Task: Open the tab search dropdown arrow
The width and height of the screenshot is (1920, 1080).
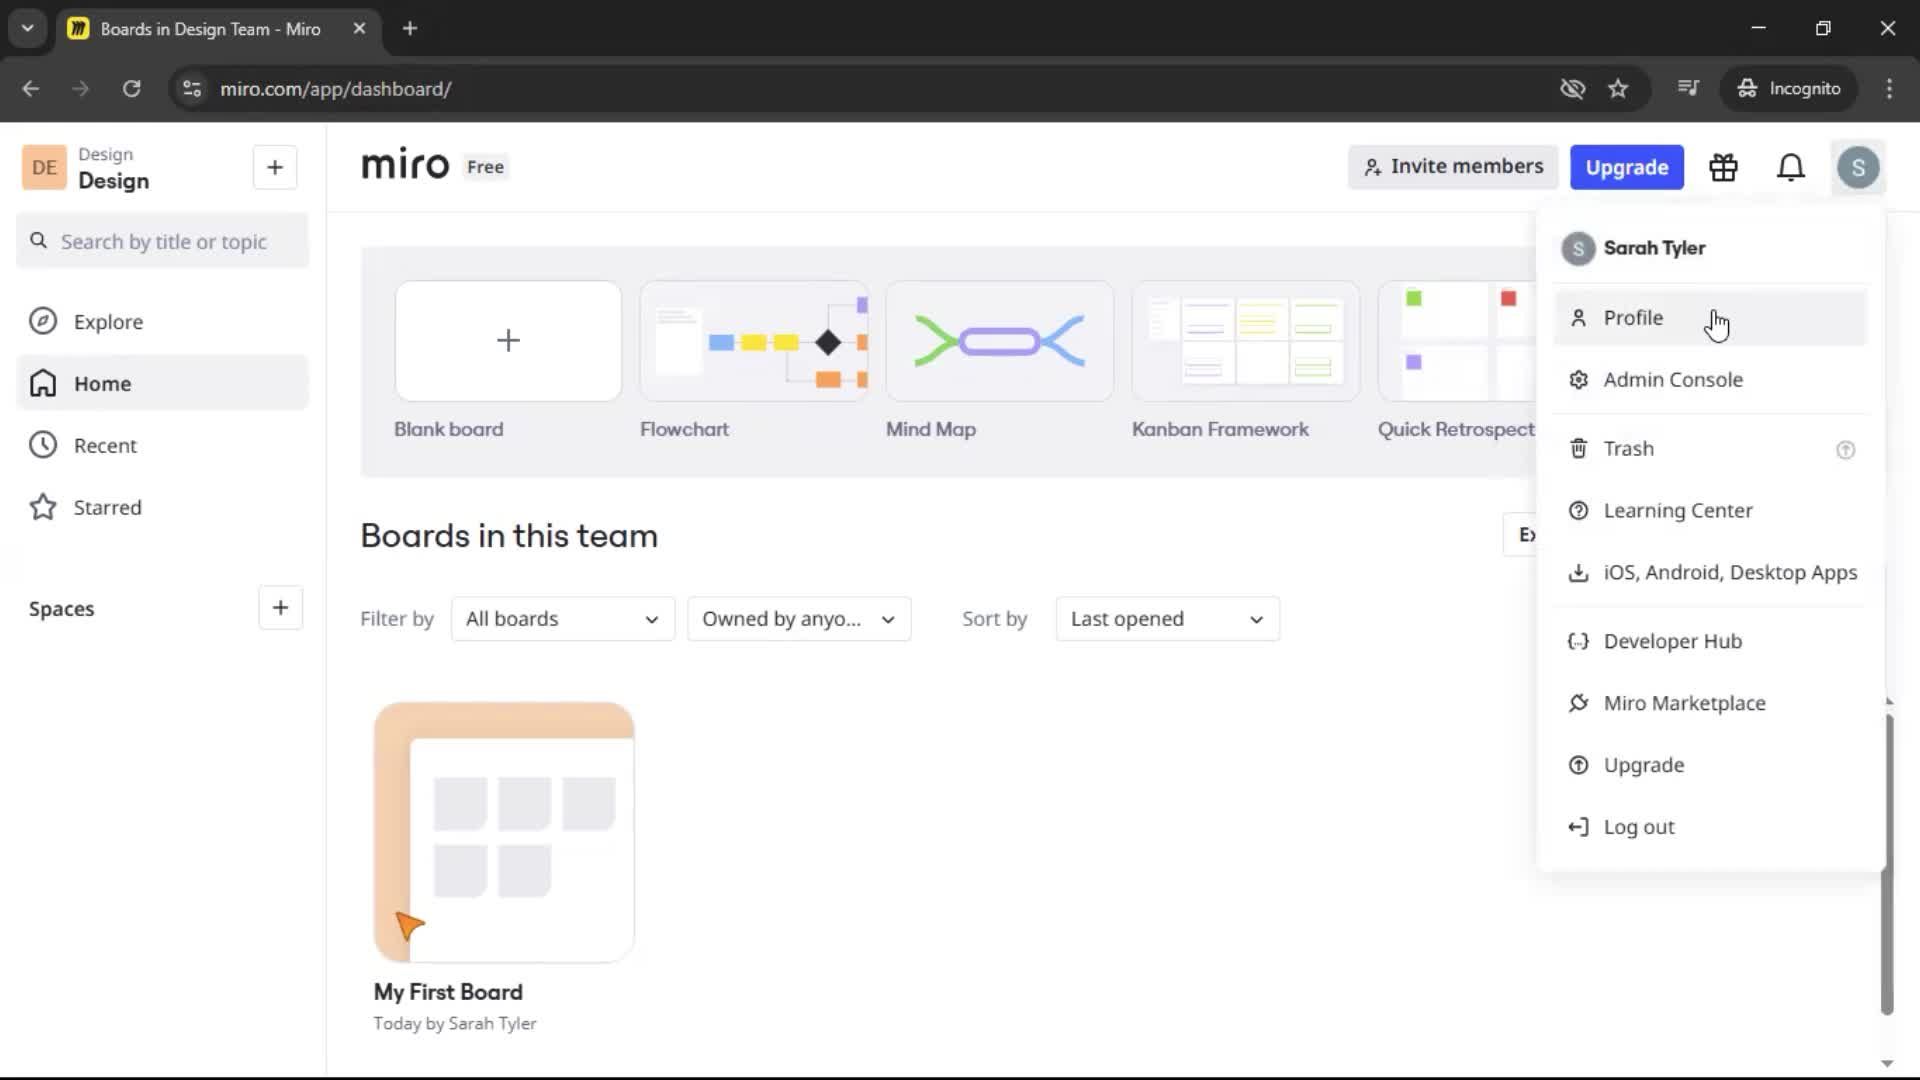Action: (27, 28)
